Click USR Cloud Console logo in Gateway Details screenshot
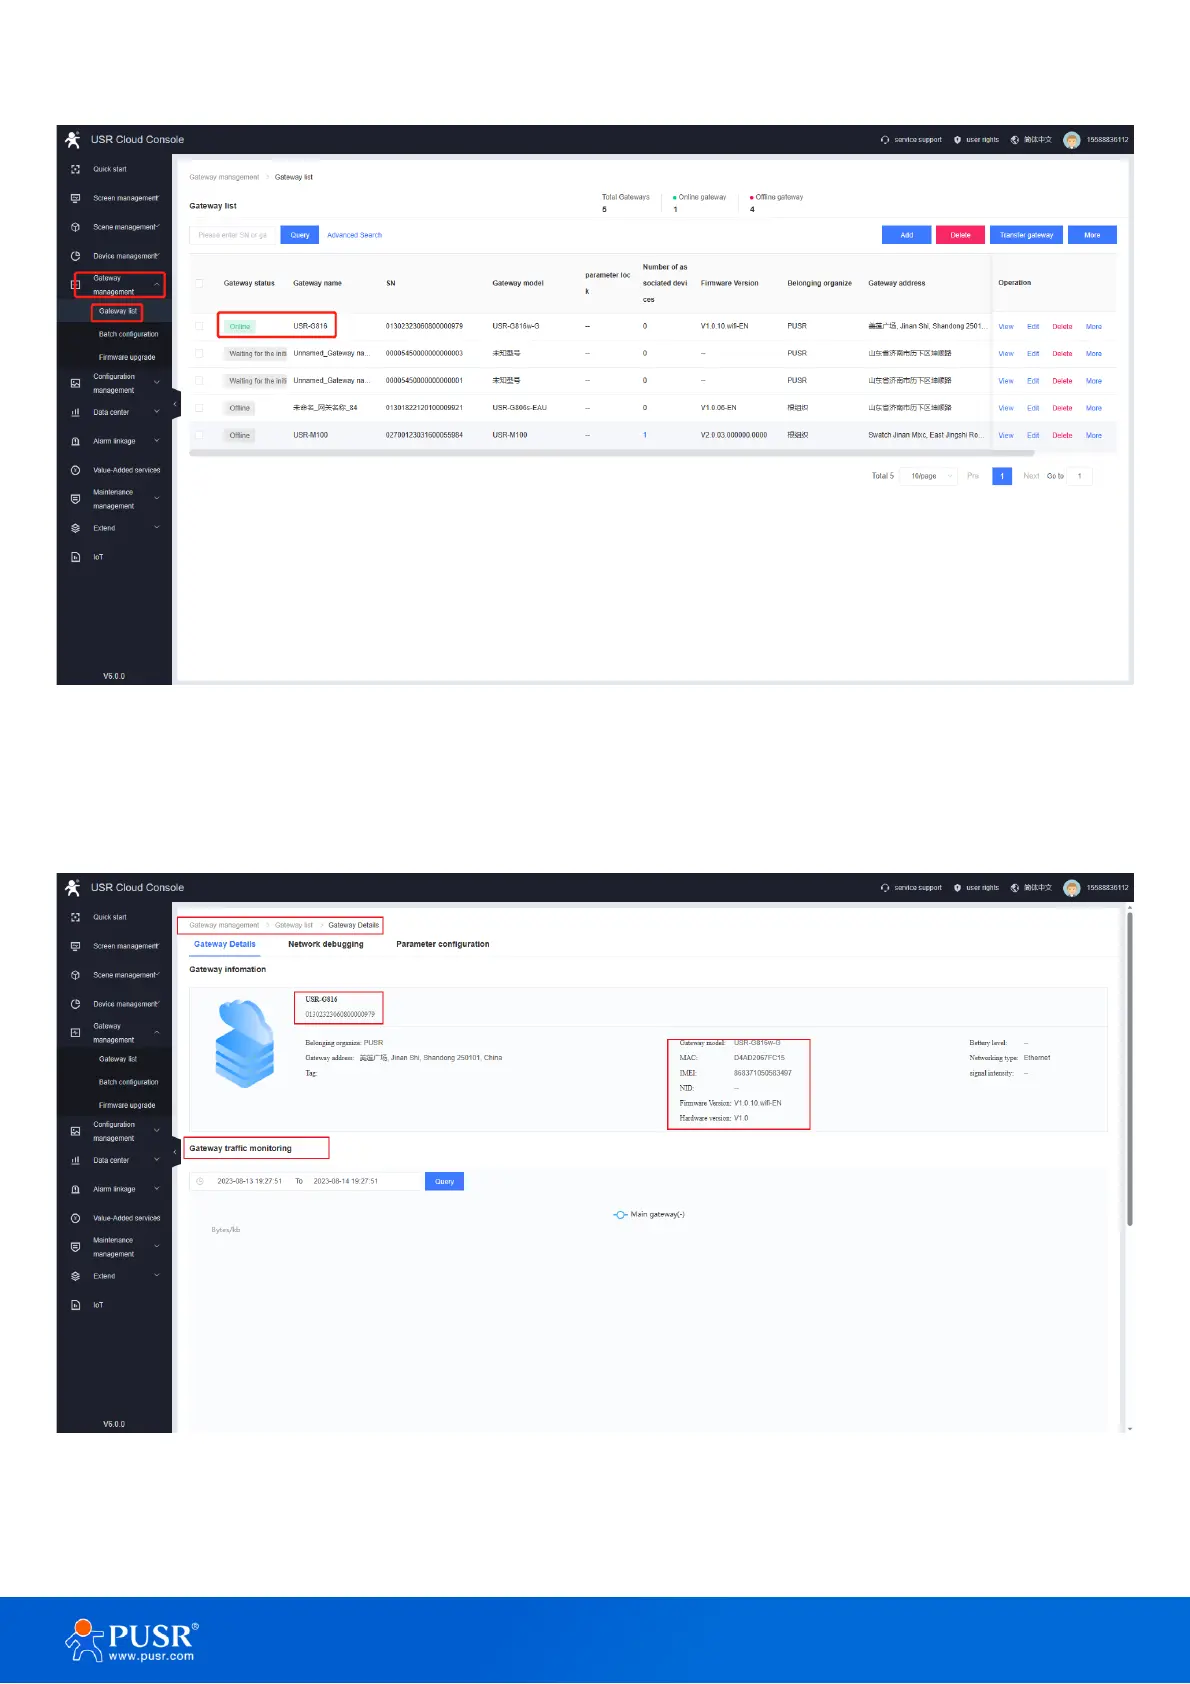The height and width of the screenshot is (1684, 1190). [x=72, y=887]
